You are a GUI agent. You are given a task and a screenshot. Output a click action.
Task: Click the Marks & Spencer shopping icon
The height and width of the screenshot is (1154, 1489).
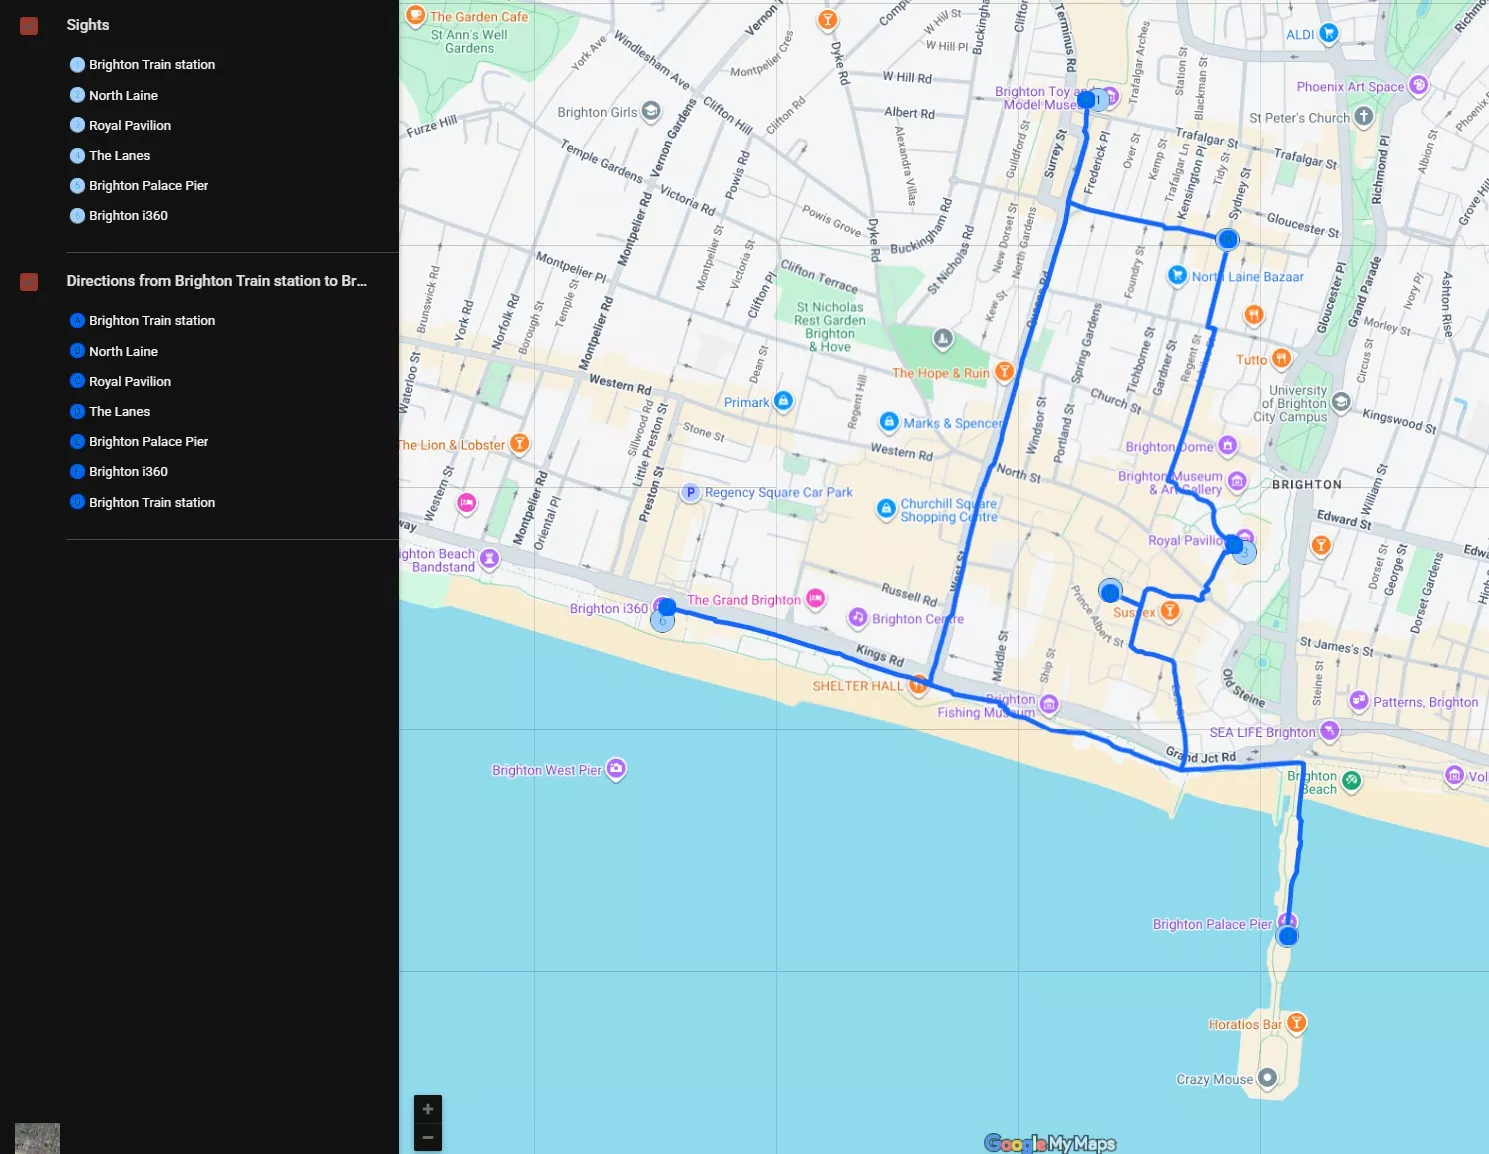click(889, 422)
